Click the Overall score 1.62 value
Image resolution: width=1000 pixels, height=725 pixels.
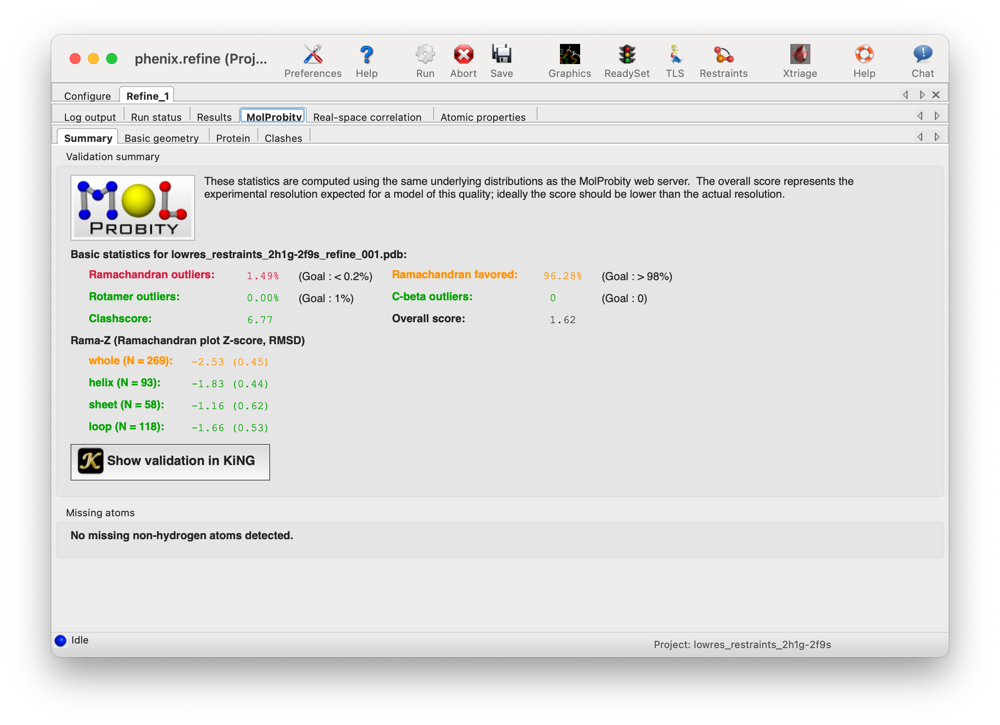[x=562, y=319]
